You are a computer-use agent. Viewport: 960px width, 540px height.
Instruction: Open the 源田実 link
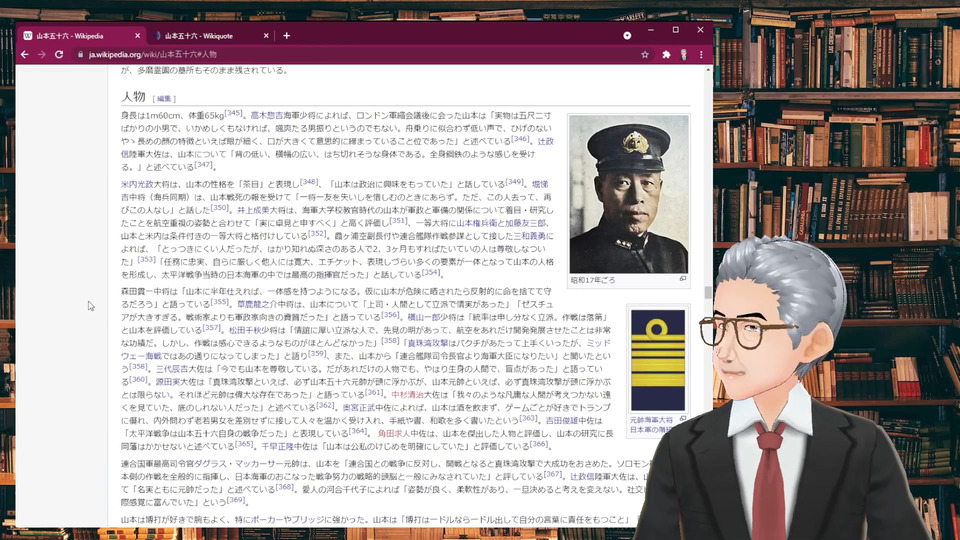168,381
